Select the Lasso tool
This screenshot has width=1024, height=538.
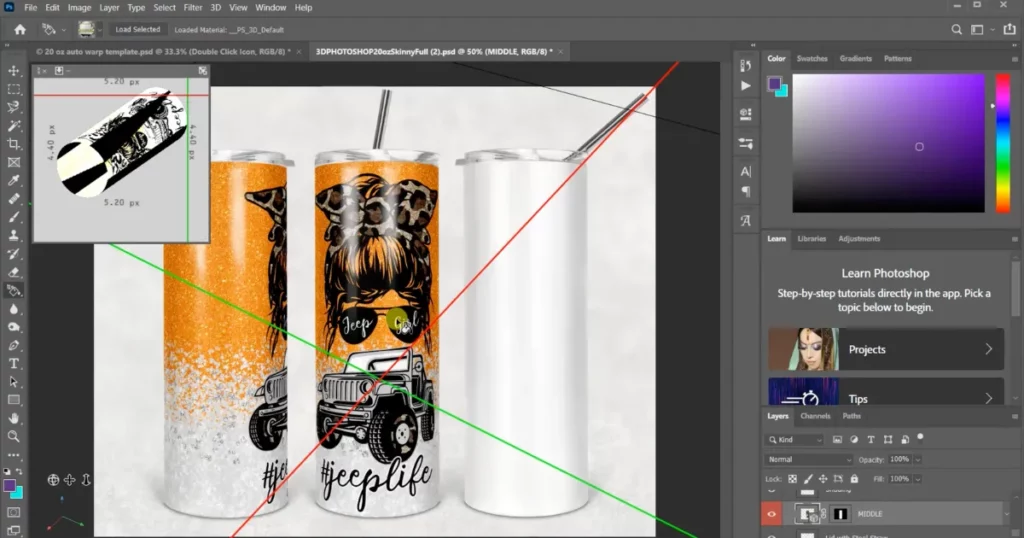coord(14,107)
